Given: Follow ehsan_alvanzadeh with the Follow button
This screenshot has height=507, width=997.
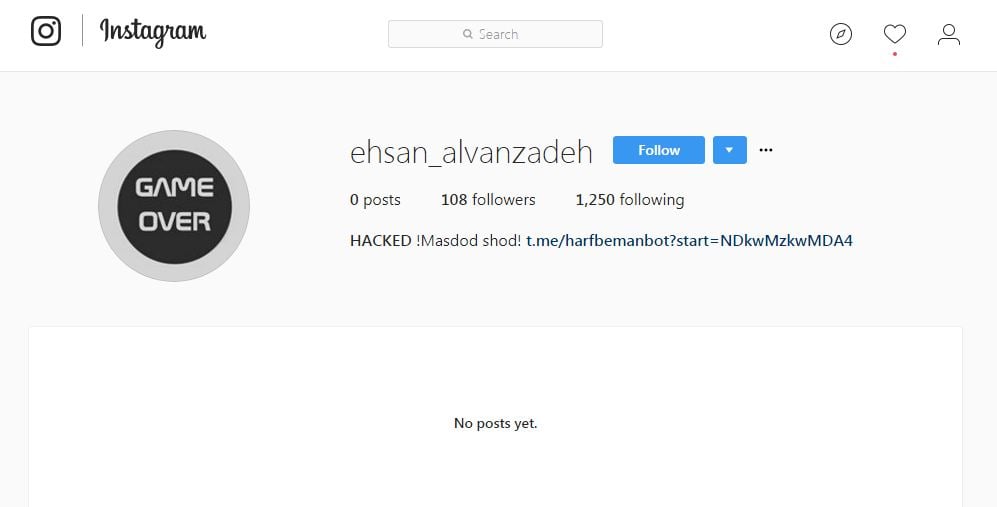Looking at the screenshot, I should point(659,150).
